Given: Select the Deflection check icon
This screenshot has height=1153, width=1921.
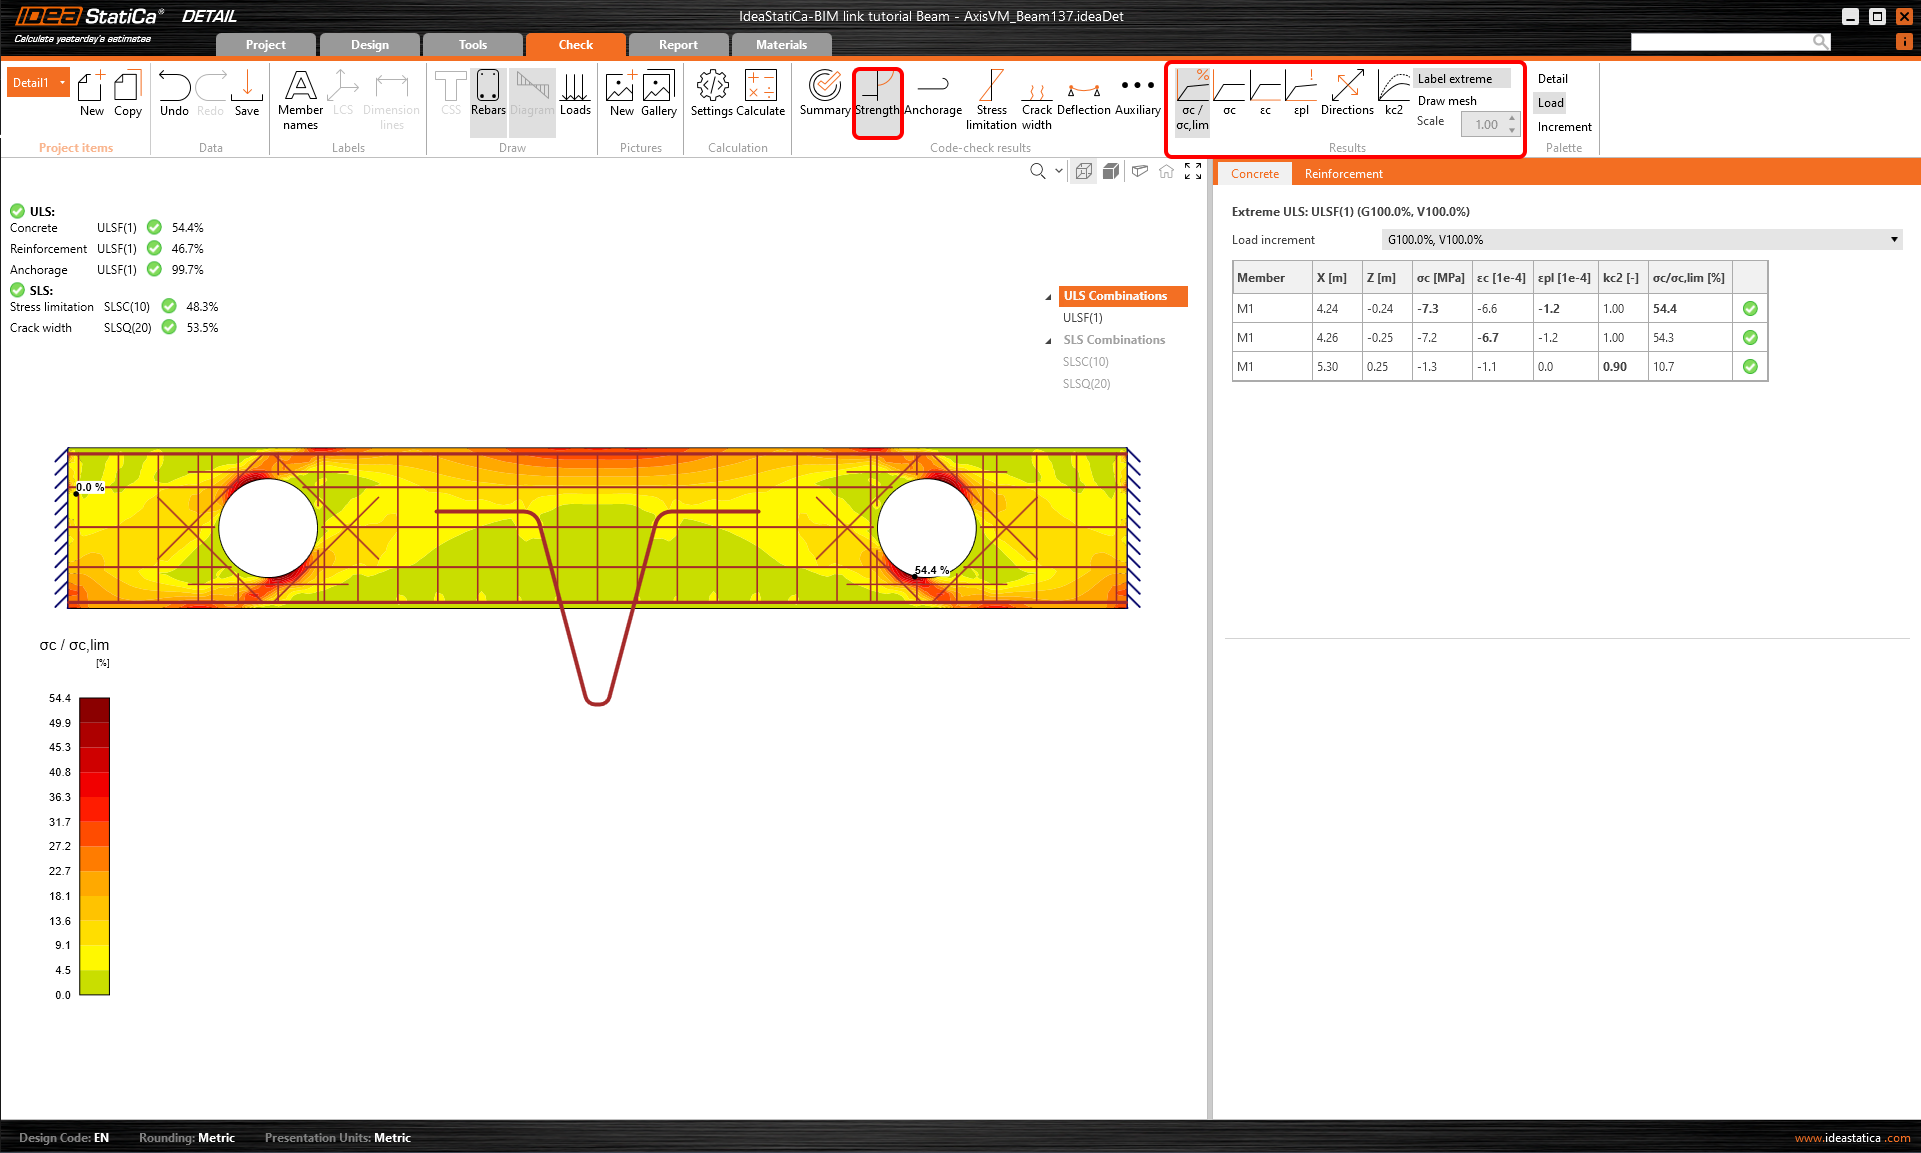Looking at the screenshot, I should (1083, 94).
